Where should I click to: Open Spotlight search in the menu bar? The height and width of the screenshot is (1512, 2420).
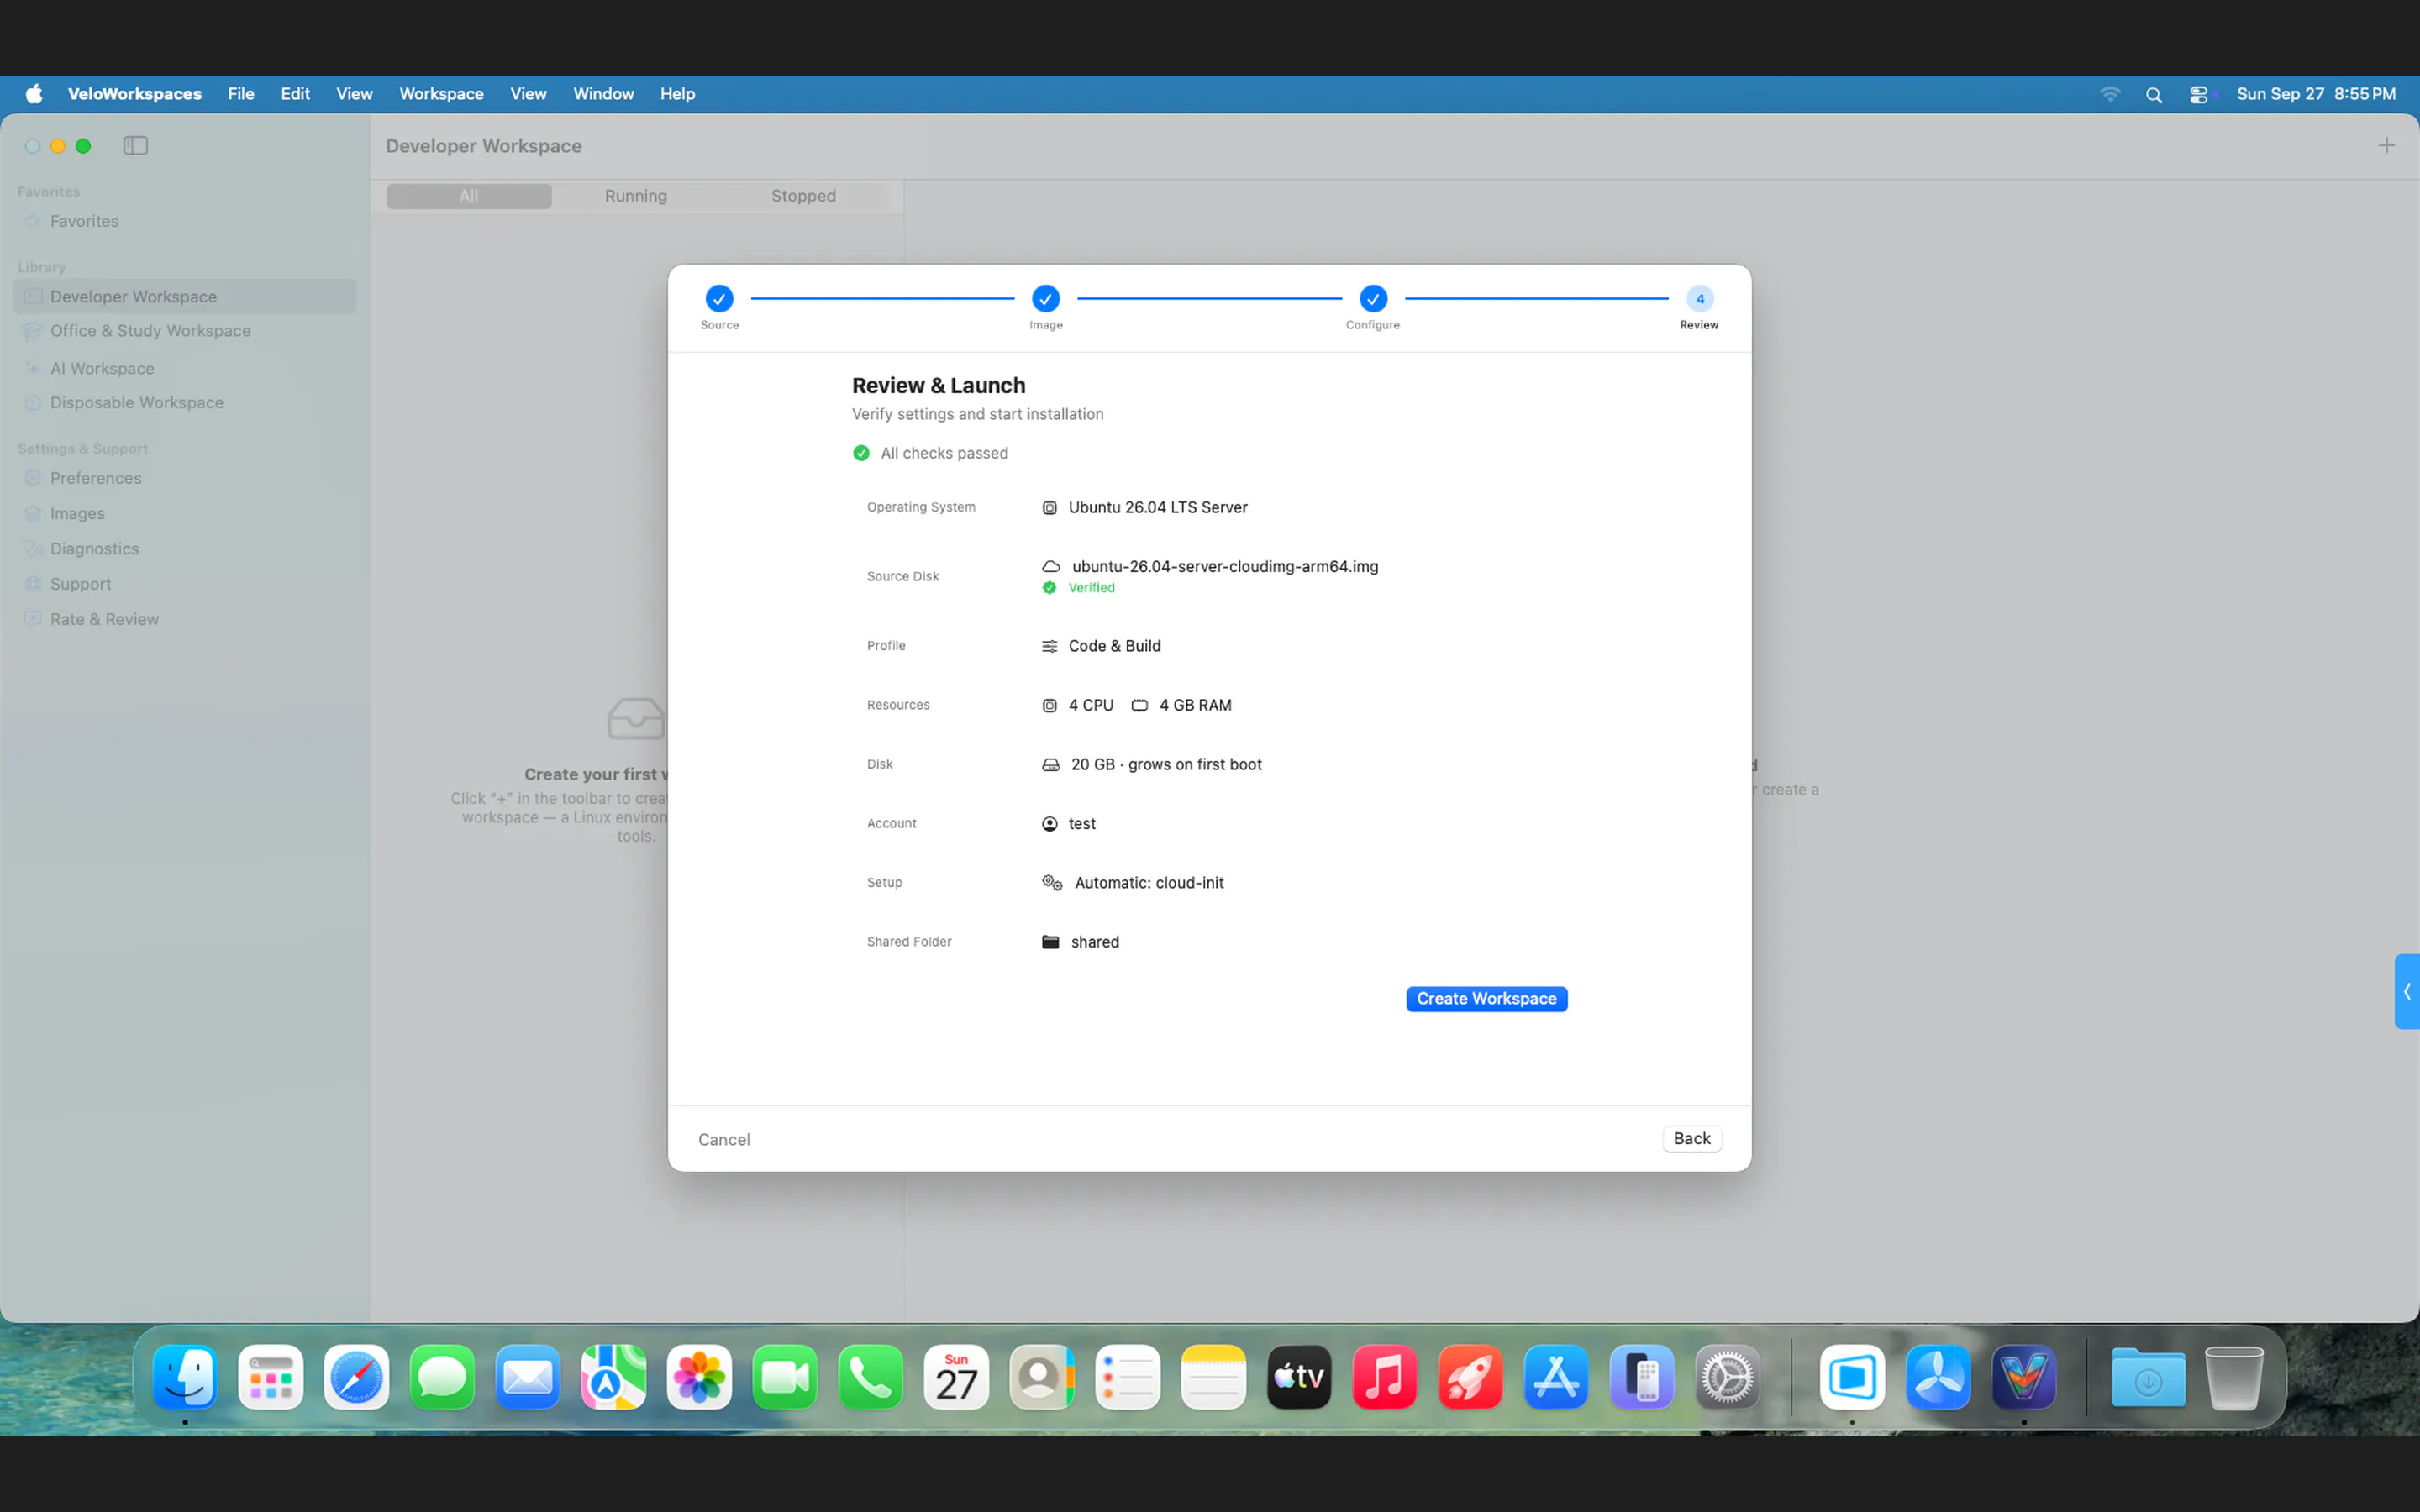pyautogui.click(x=2153, y=94)
